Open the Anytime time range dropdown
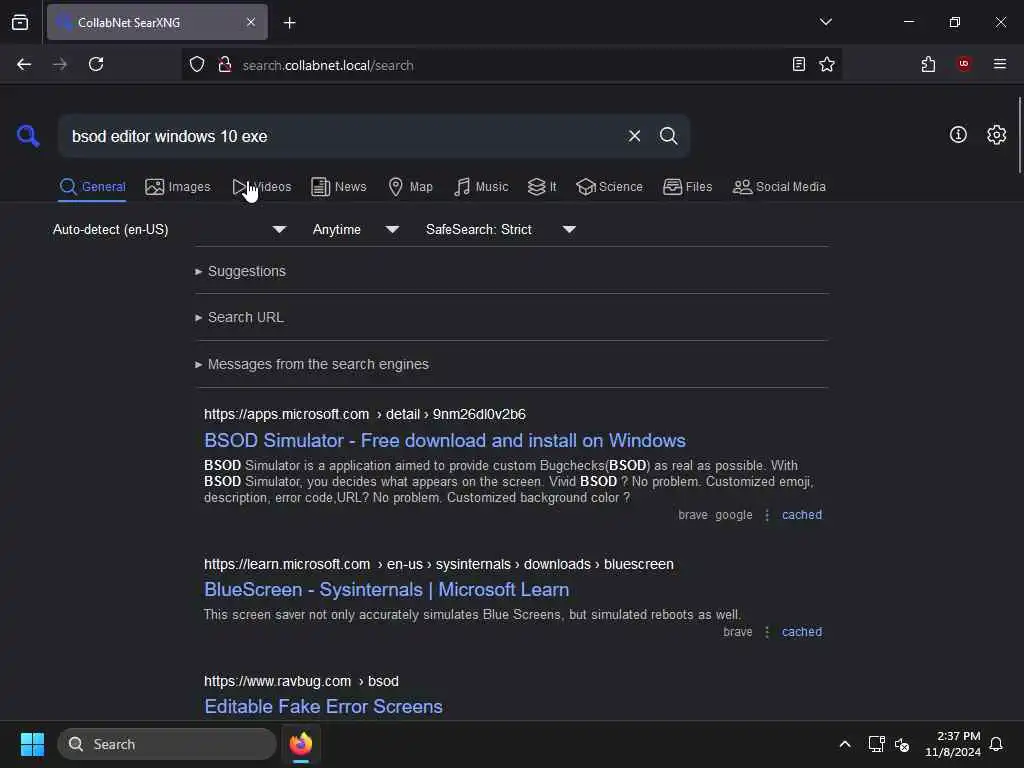 pos(356,229)
